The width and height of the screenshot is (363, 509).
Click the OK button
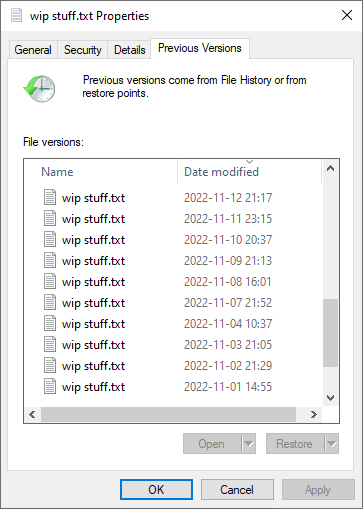156,490
